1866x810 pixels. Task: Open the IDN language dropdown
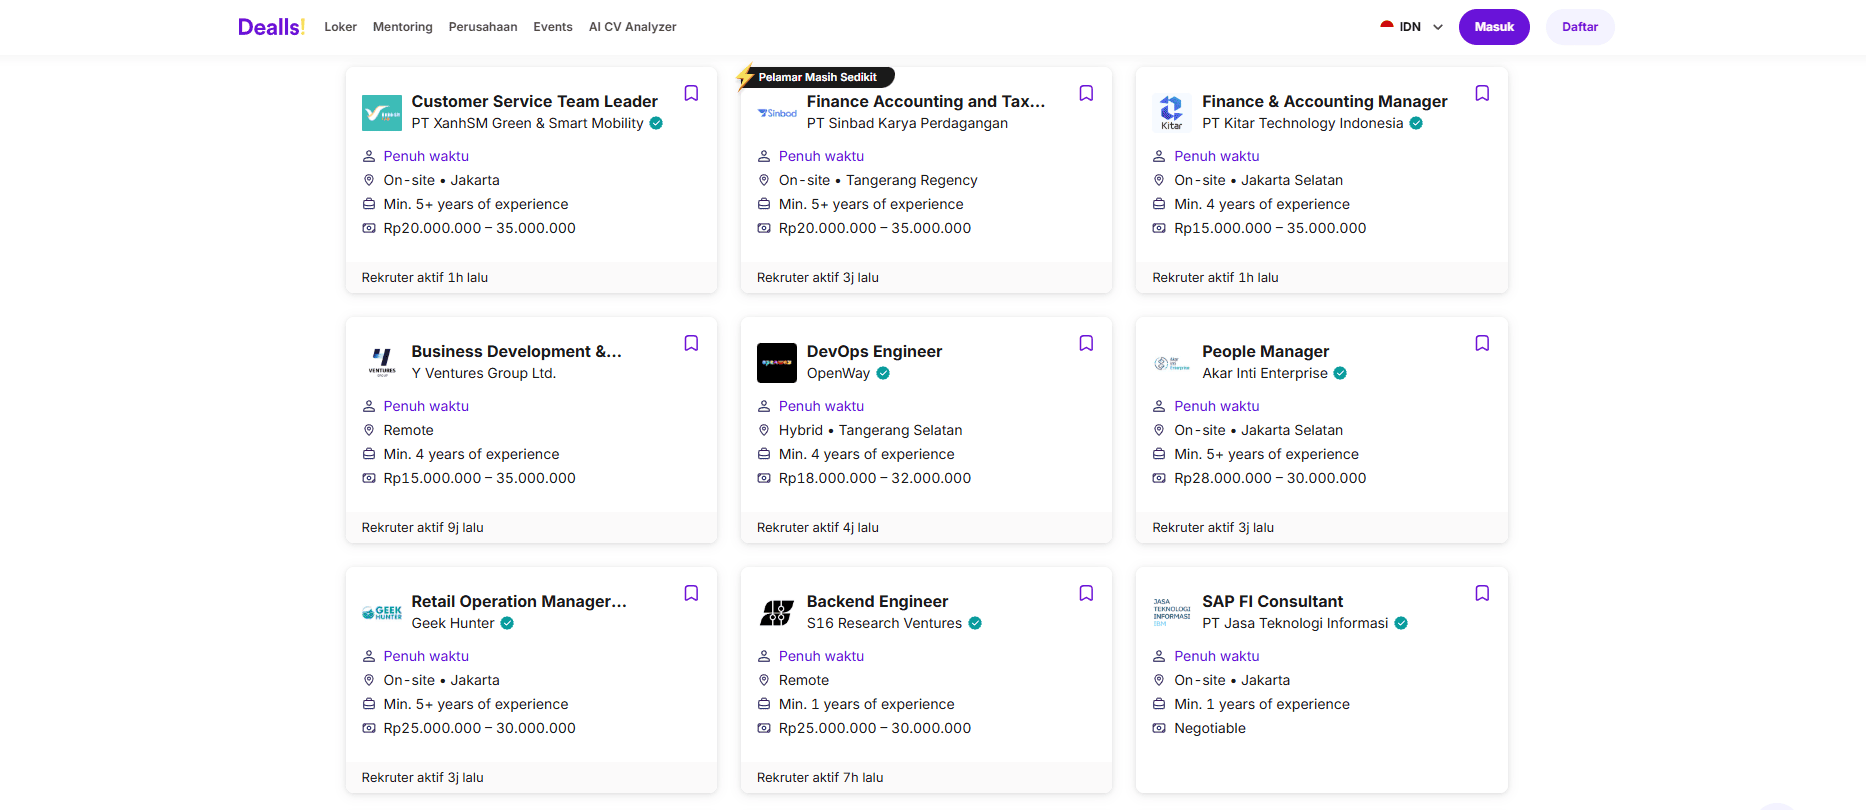1412,27
